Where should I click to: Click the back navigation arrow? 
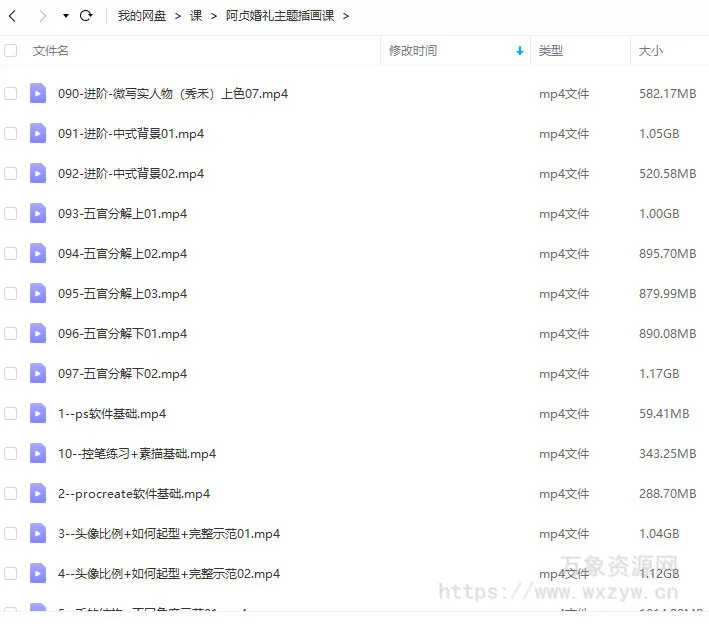(13, 16)
